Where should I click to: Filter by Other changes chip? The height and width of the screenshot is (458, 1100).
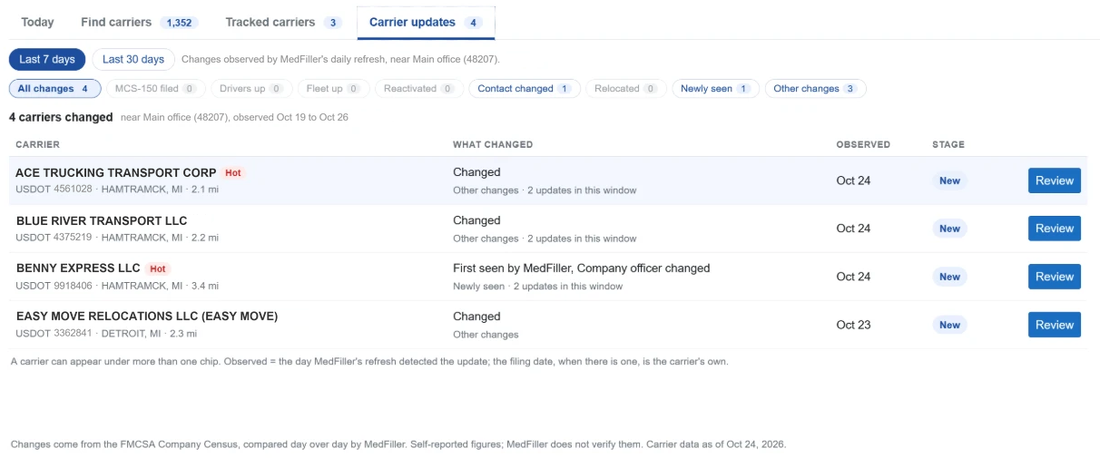815,89
